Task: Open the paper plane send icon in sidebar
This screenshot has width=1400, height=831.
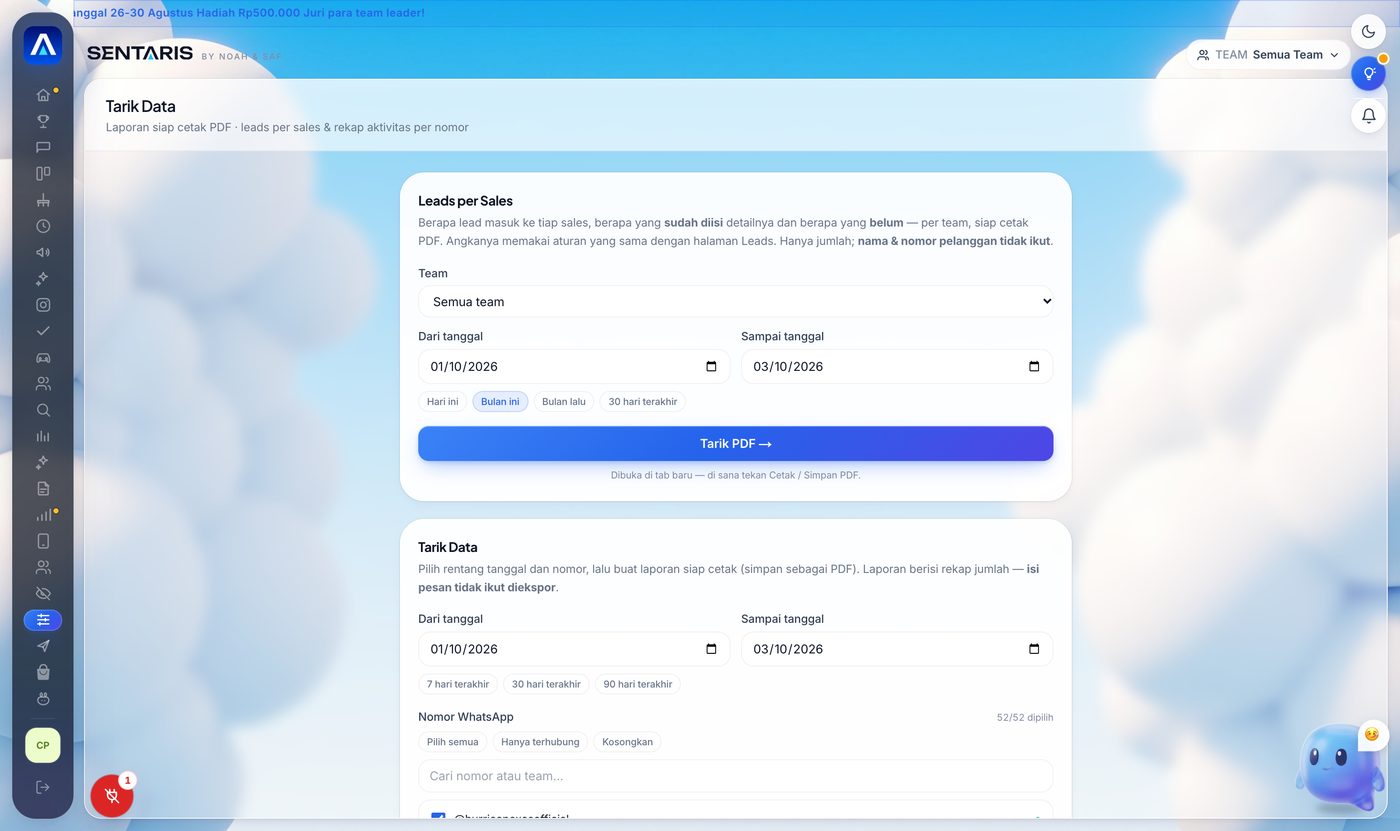Action: pos(43,646)
